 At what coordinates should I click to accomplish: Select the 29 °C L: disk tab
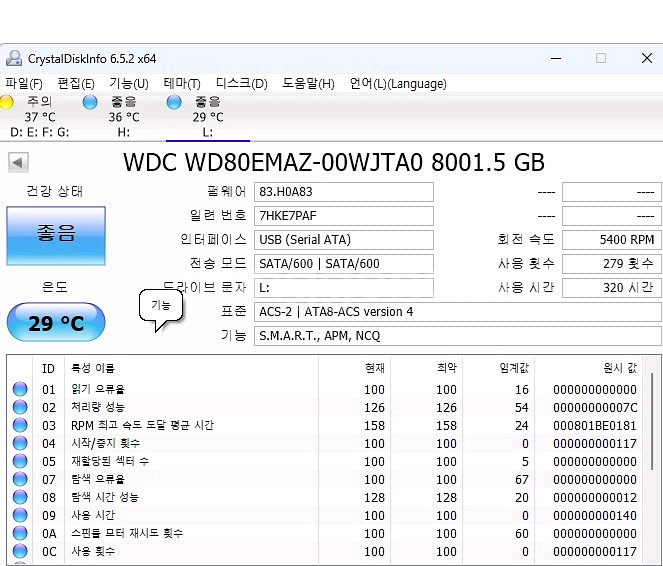click(x=208, y=117)
